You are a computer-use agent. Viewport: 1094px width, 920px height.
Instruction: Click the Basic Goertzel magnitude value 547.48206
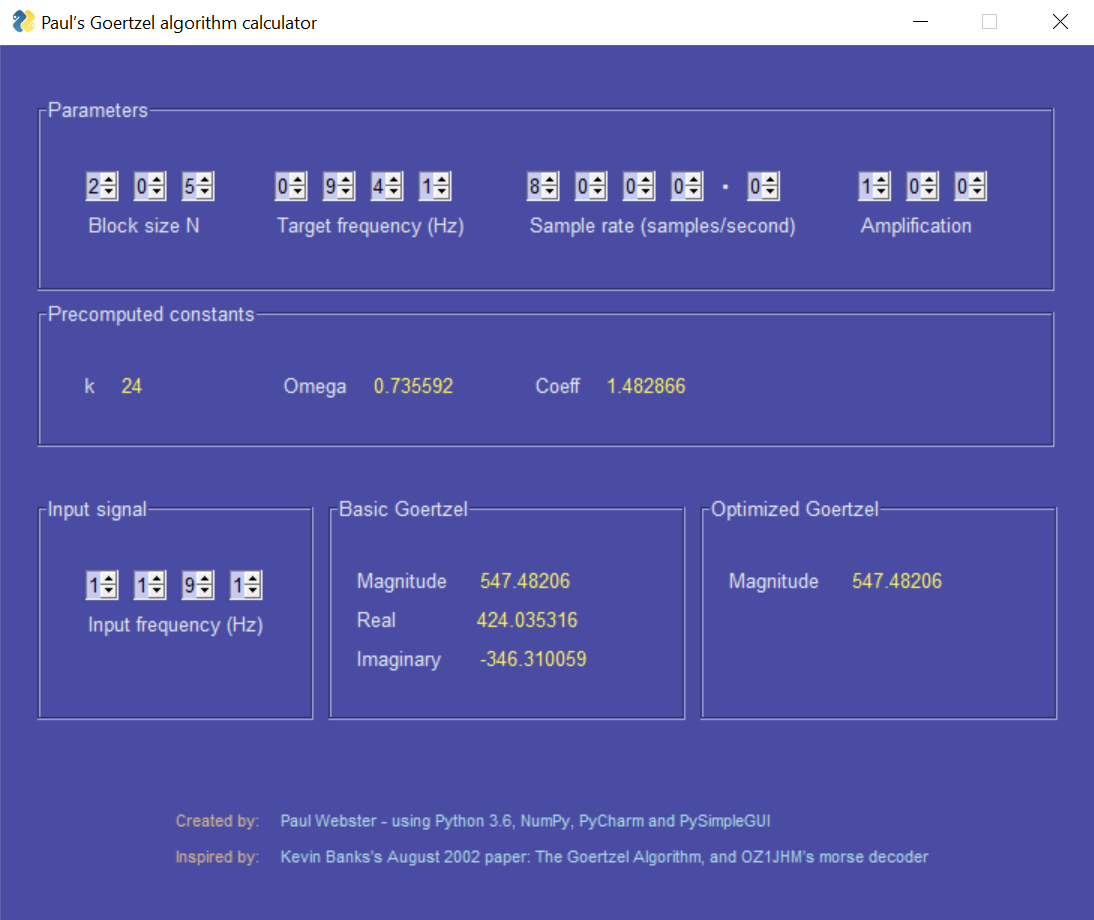[x=525, y=581]
